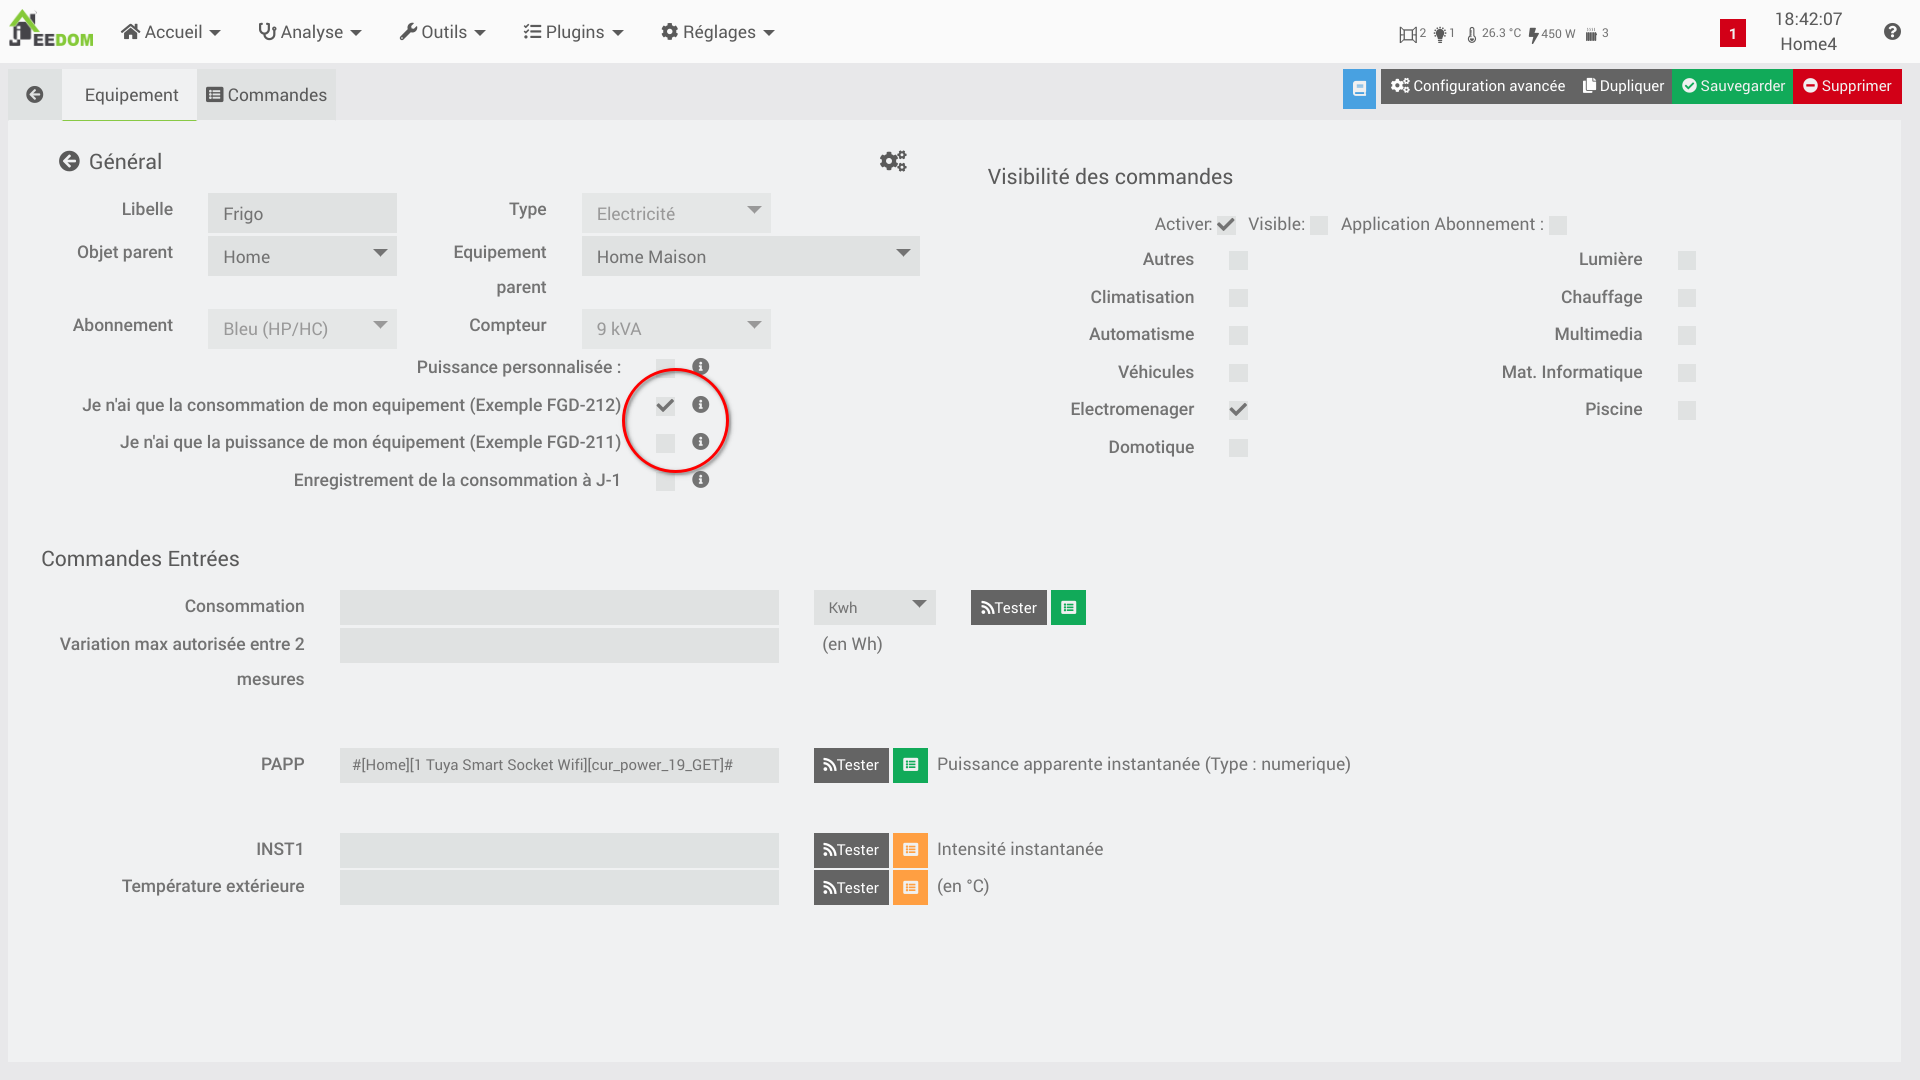Open the Plugins menu
The height and width of the screenshot is (1080, 1920).
click(x=573, y=32)
